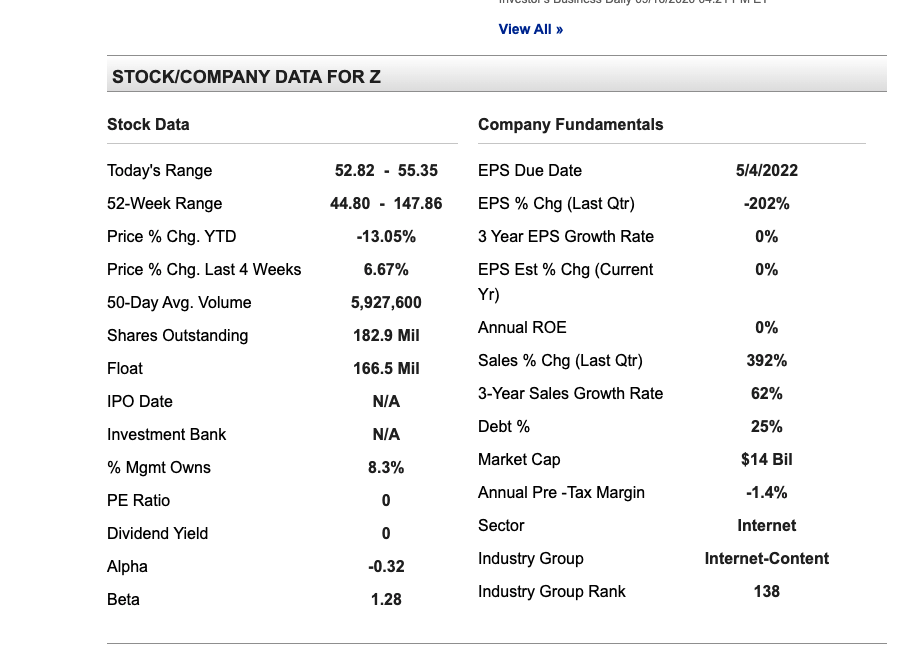This screenshot has width=900, height=646.
Task: Click the 'Industry Group' label above Industry Group Rank
Action: coord(531,559)
